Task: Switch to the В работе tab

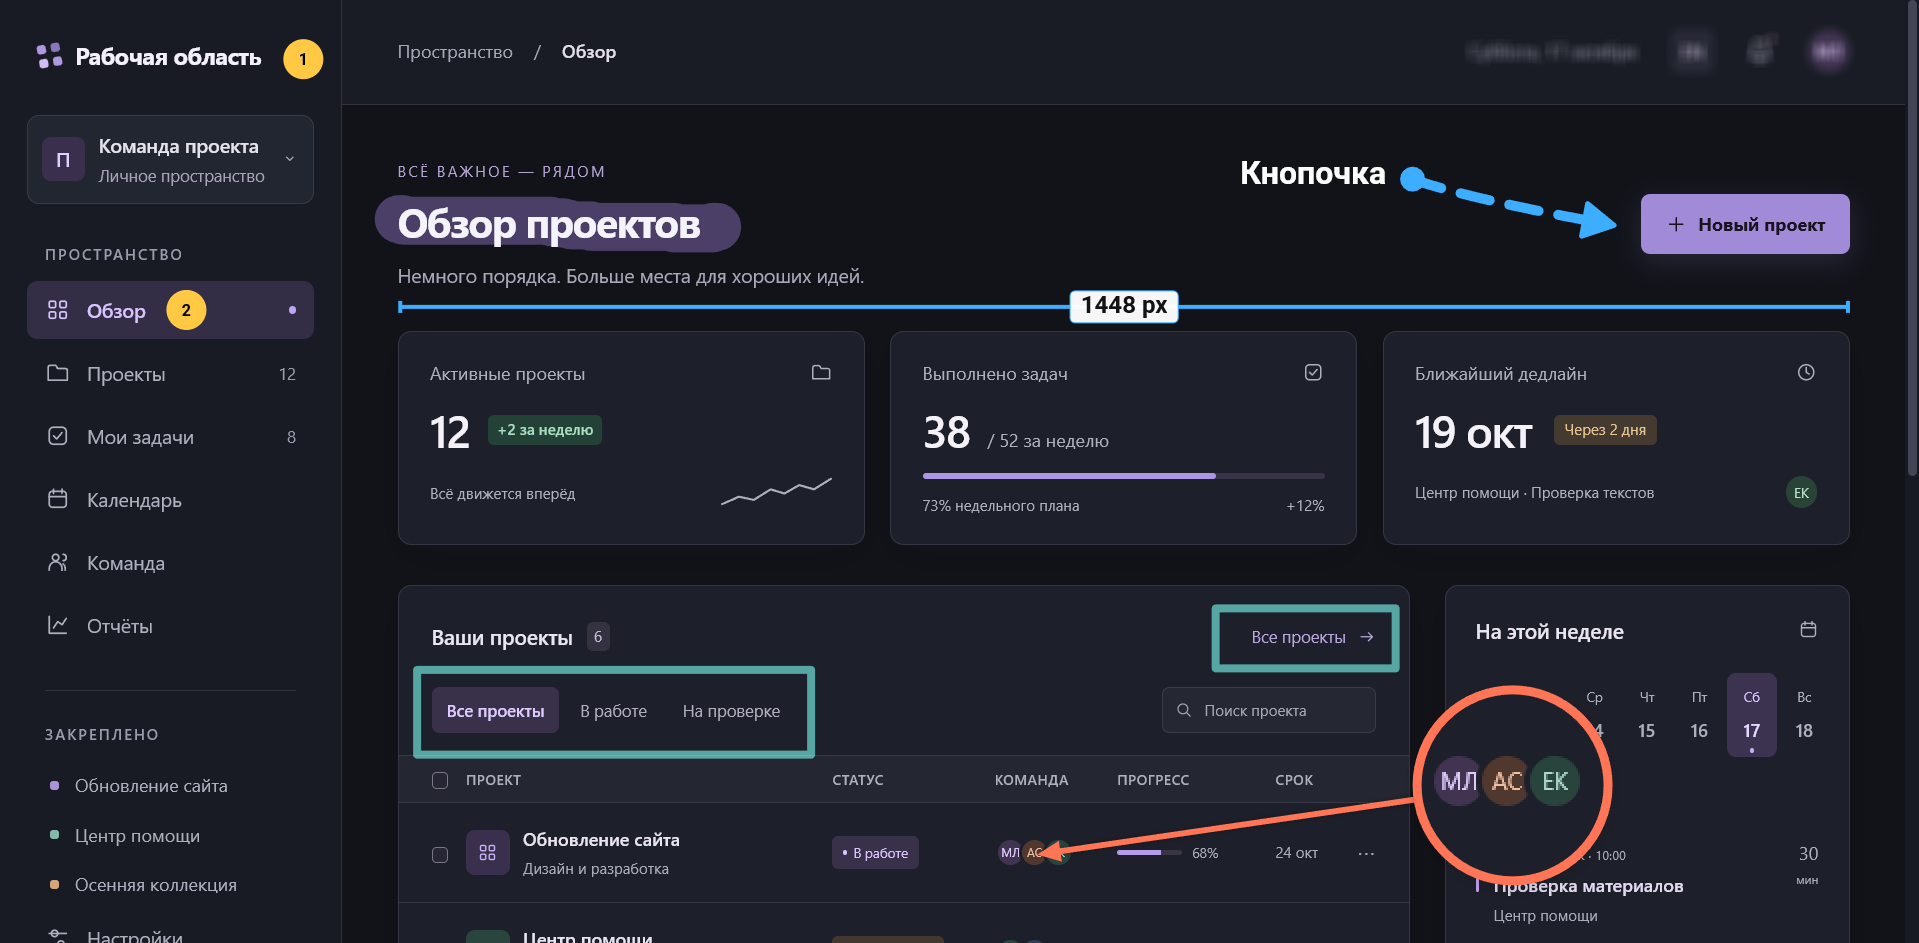Action: (x=614, y=711)
